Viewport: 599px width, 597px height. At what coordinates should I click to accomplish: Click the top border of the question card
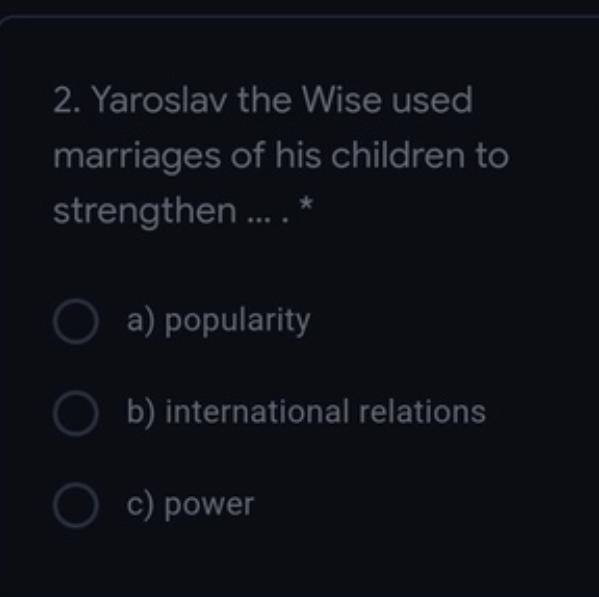[x=302, y=17]
